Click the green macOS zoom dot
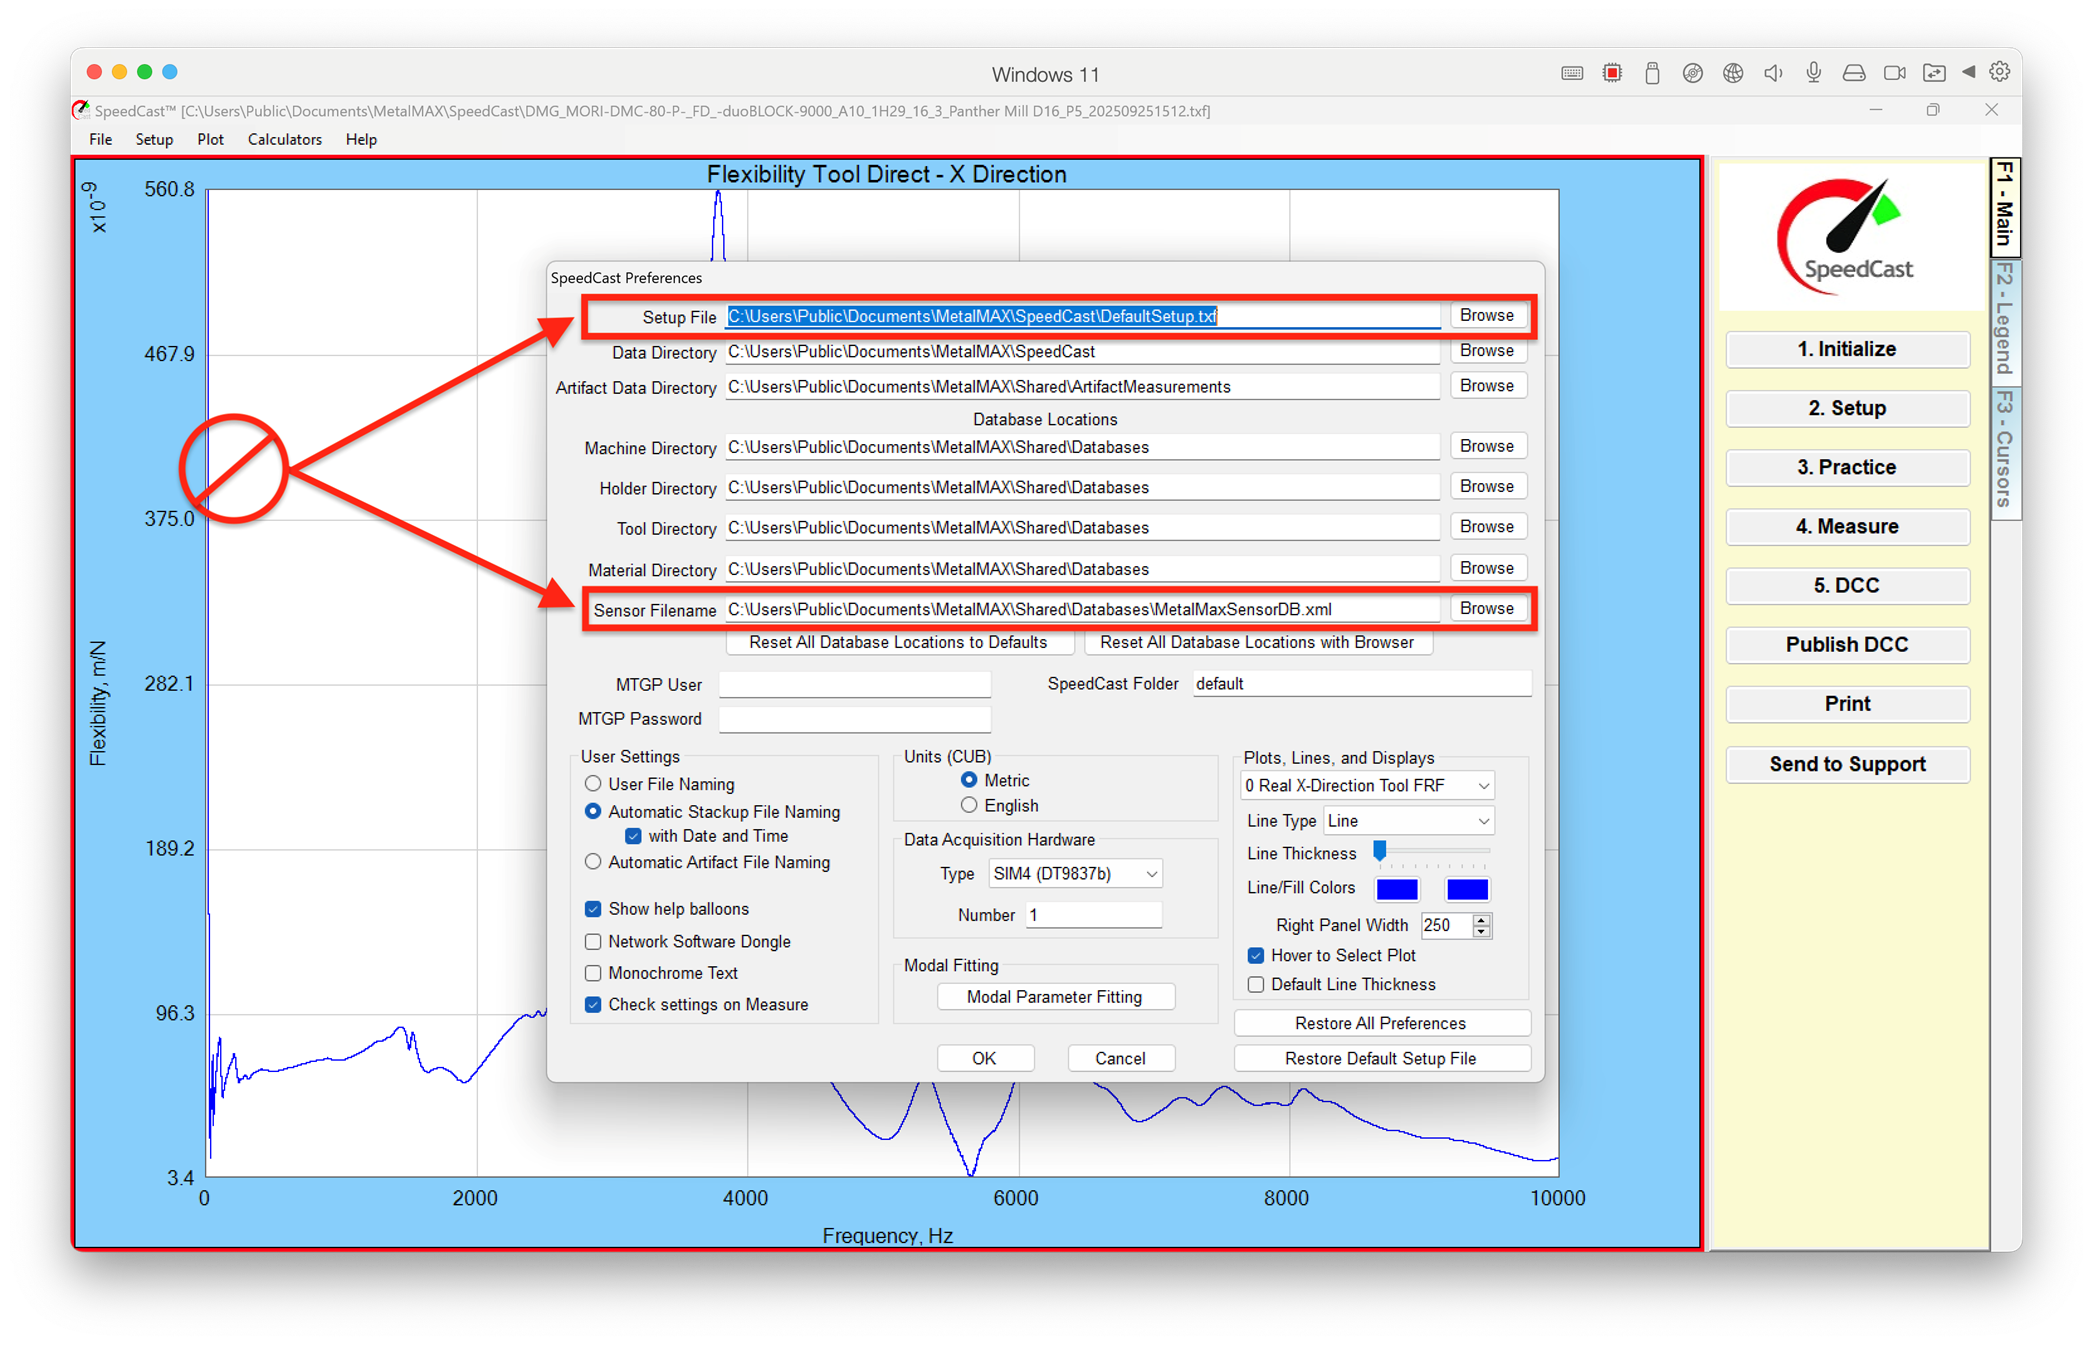Viewport: 2093px width, 1345px height. click(x=145, y=72)
